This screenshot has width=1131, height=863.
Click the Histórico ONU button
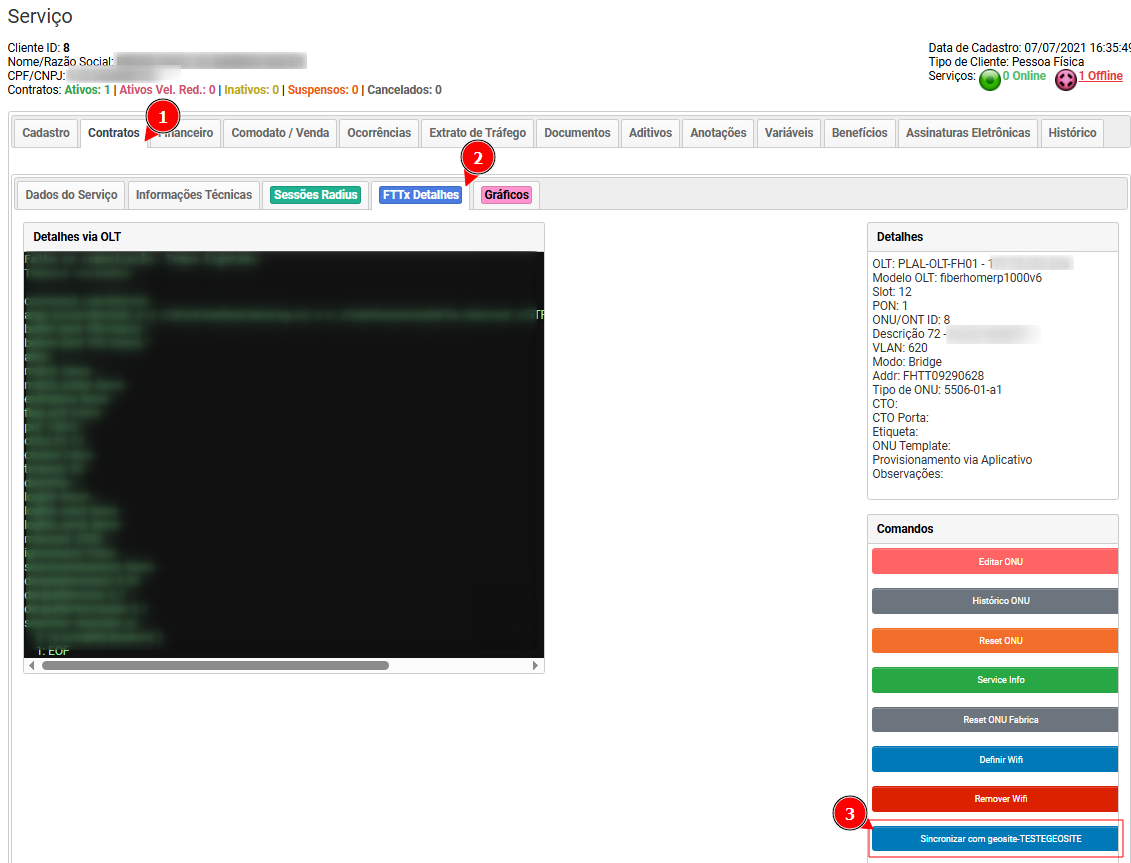[995, 601]
